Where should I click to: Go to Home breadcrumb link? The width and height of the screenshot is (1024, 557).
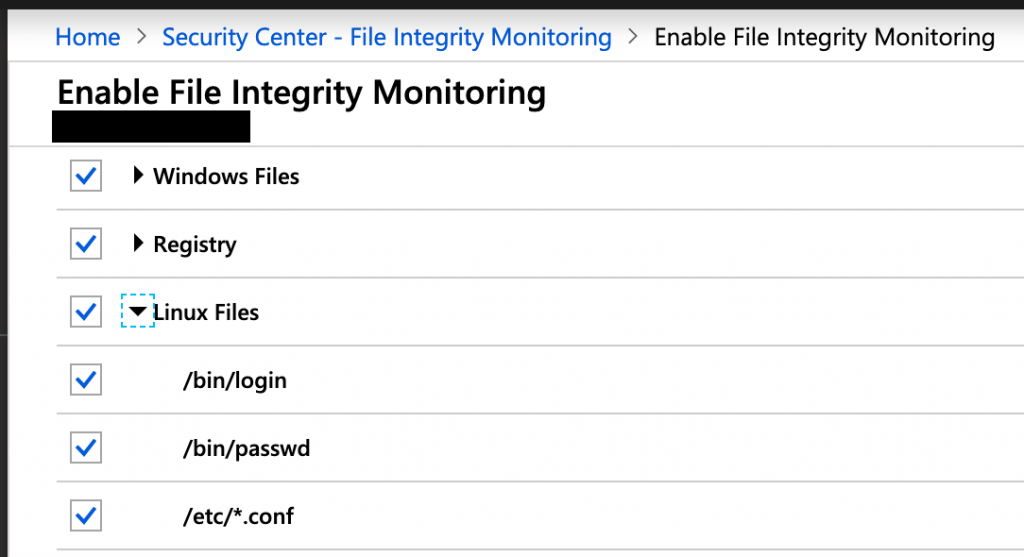point(88,37)
